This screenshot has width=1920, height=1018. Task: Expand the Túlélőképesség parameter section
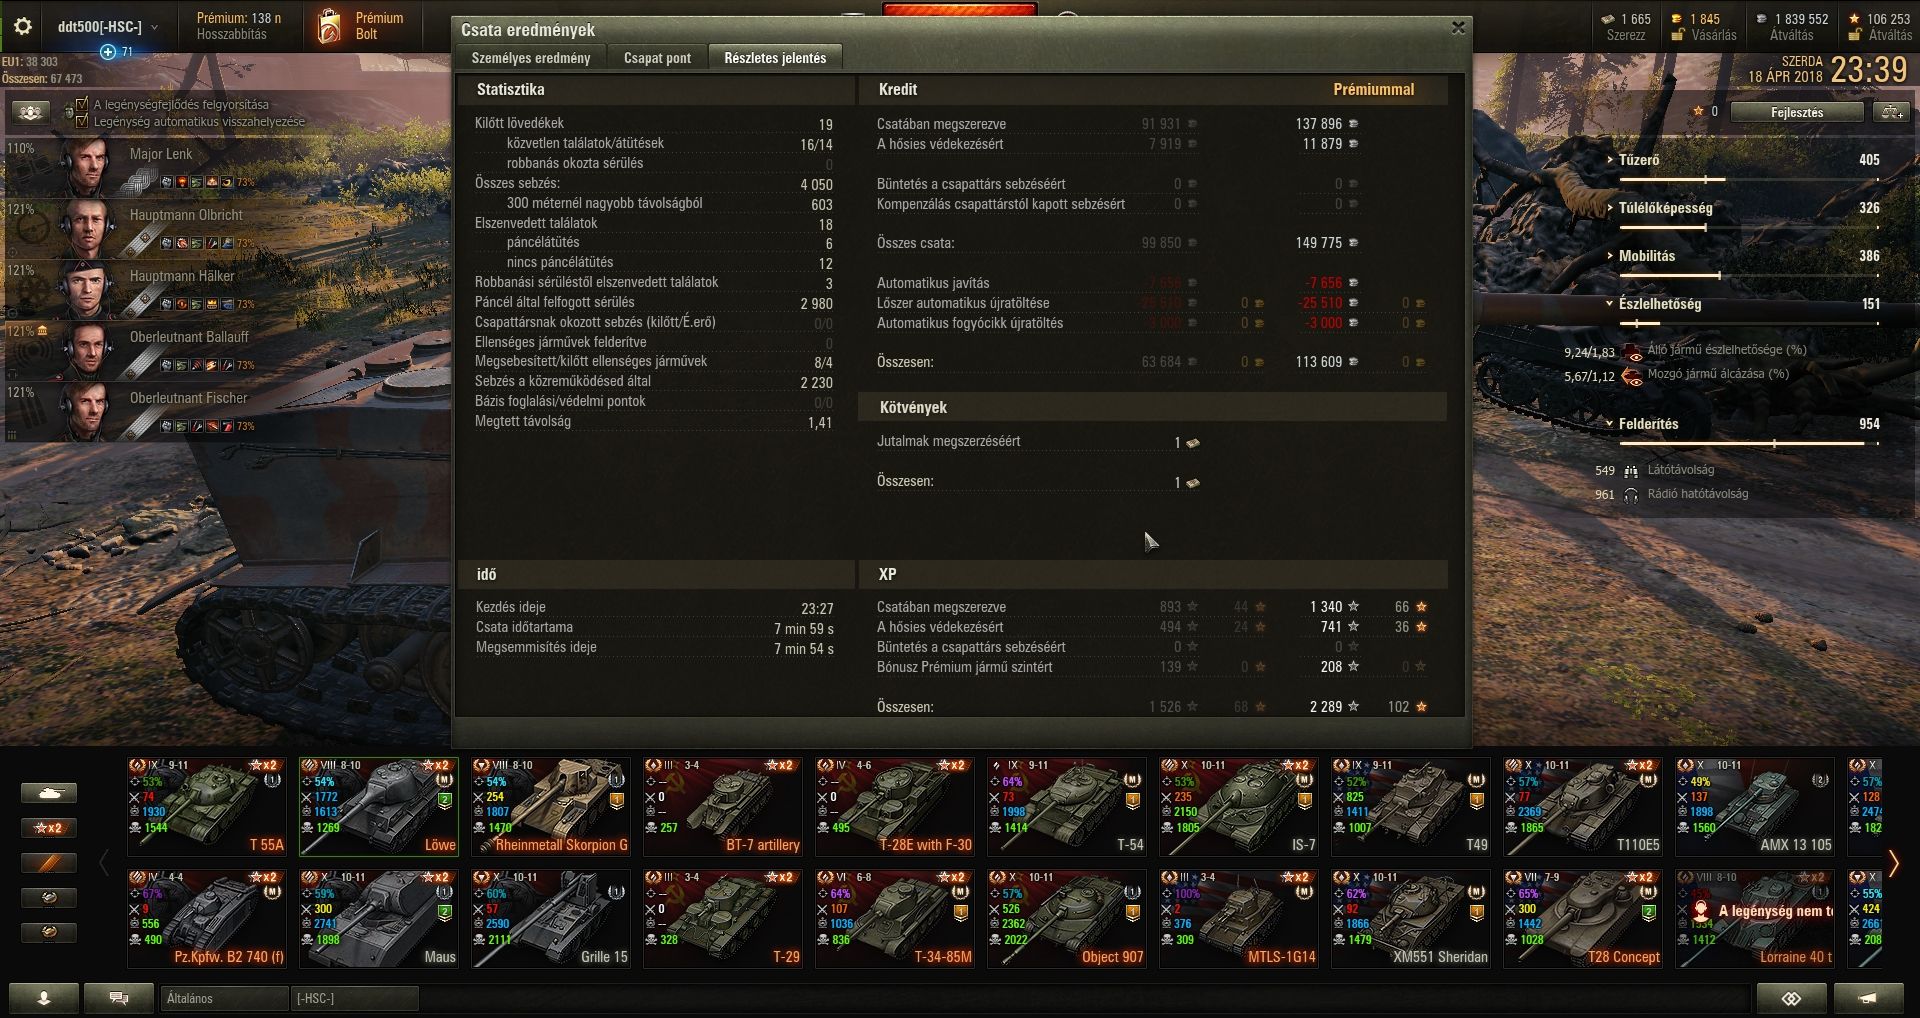click(x=1609, y=208)
